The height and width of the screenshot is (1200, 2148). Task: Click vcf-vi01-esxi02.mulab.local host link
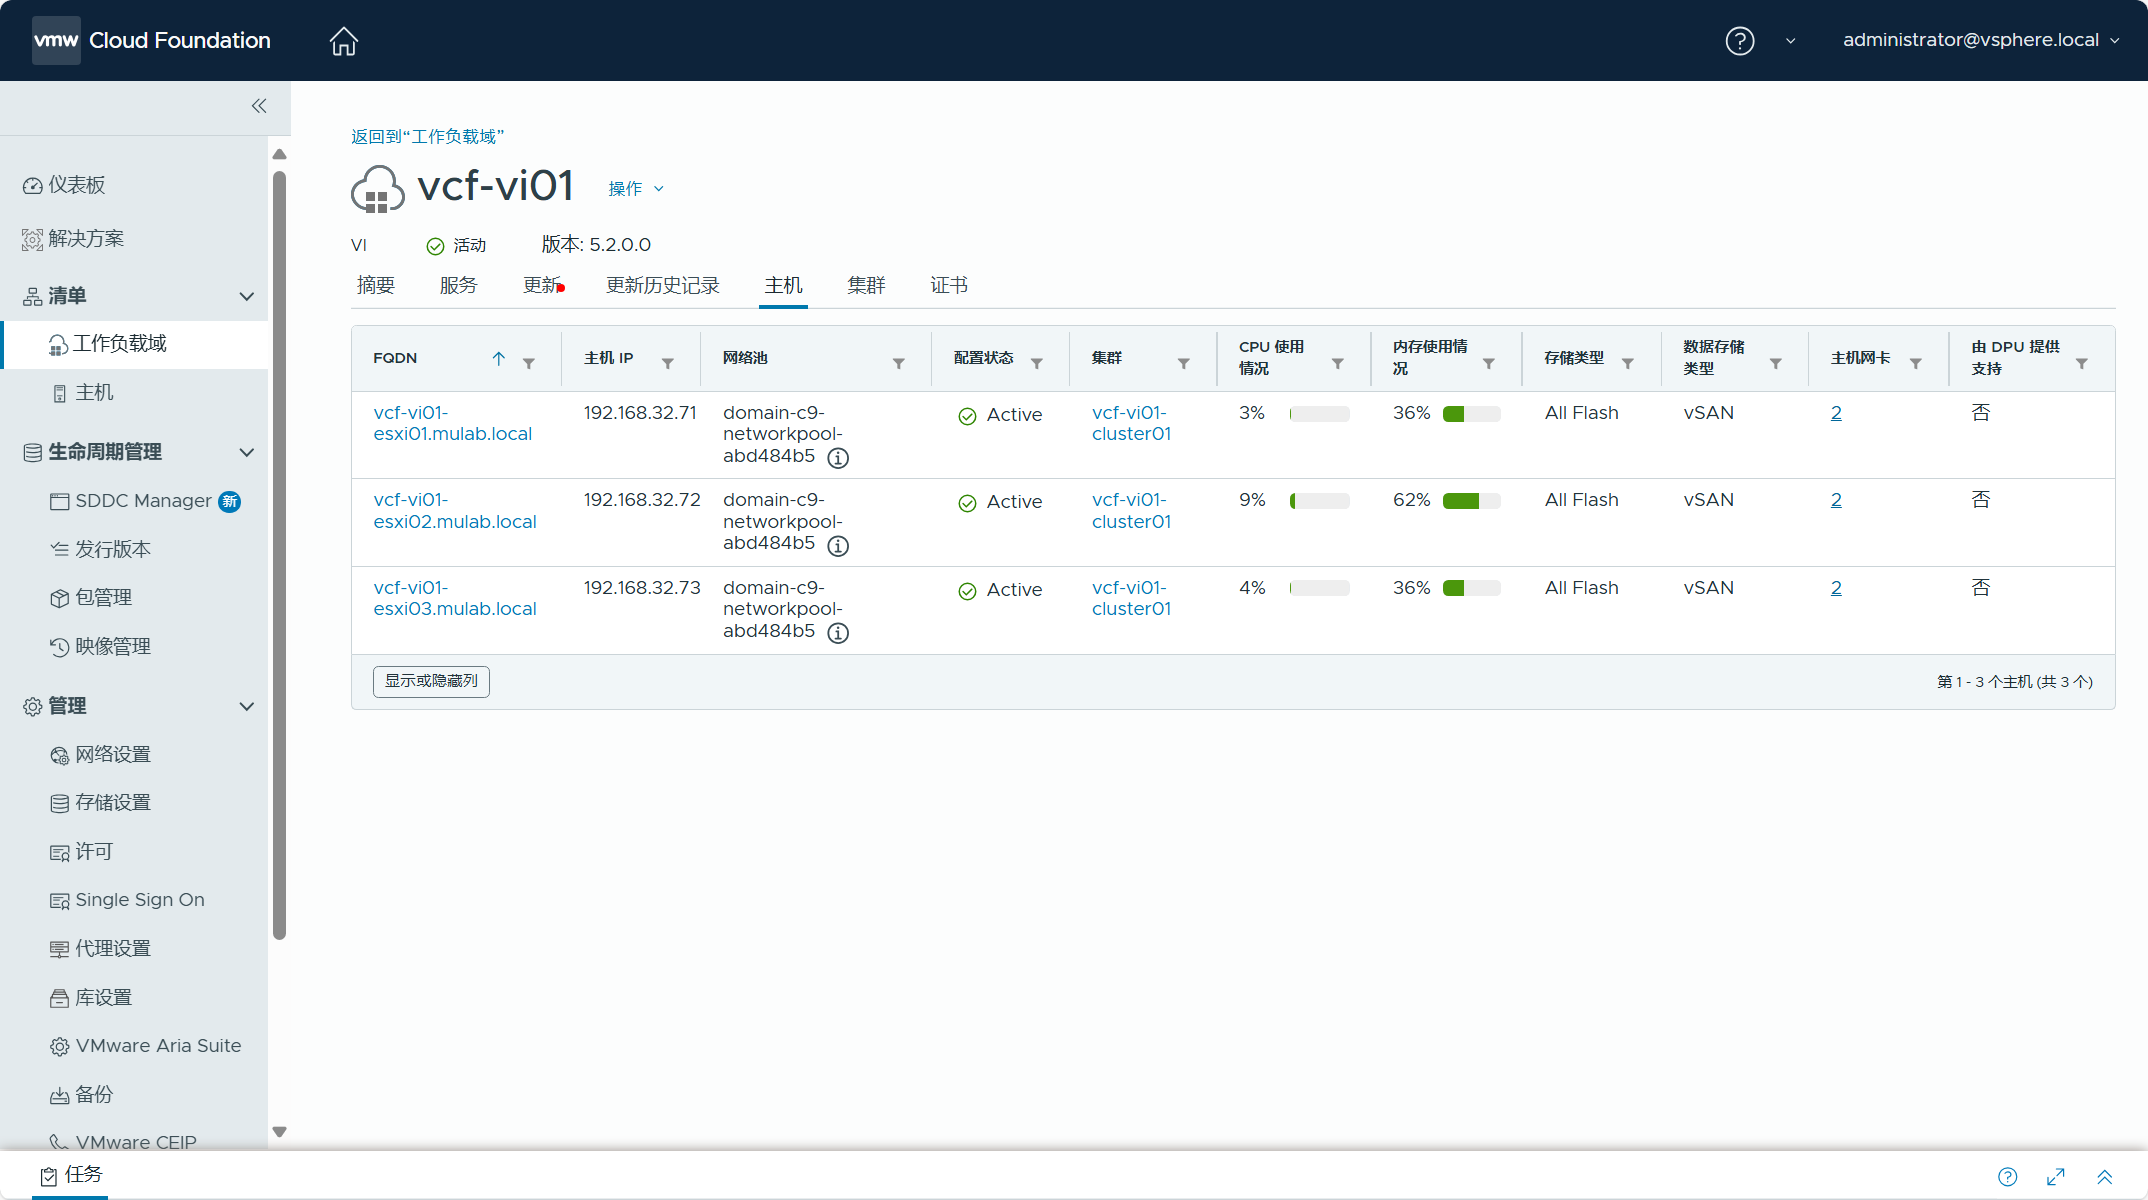pyautogui.click(x=451, y=511)
